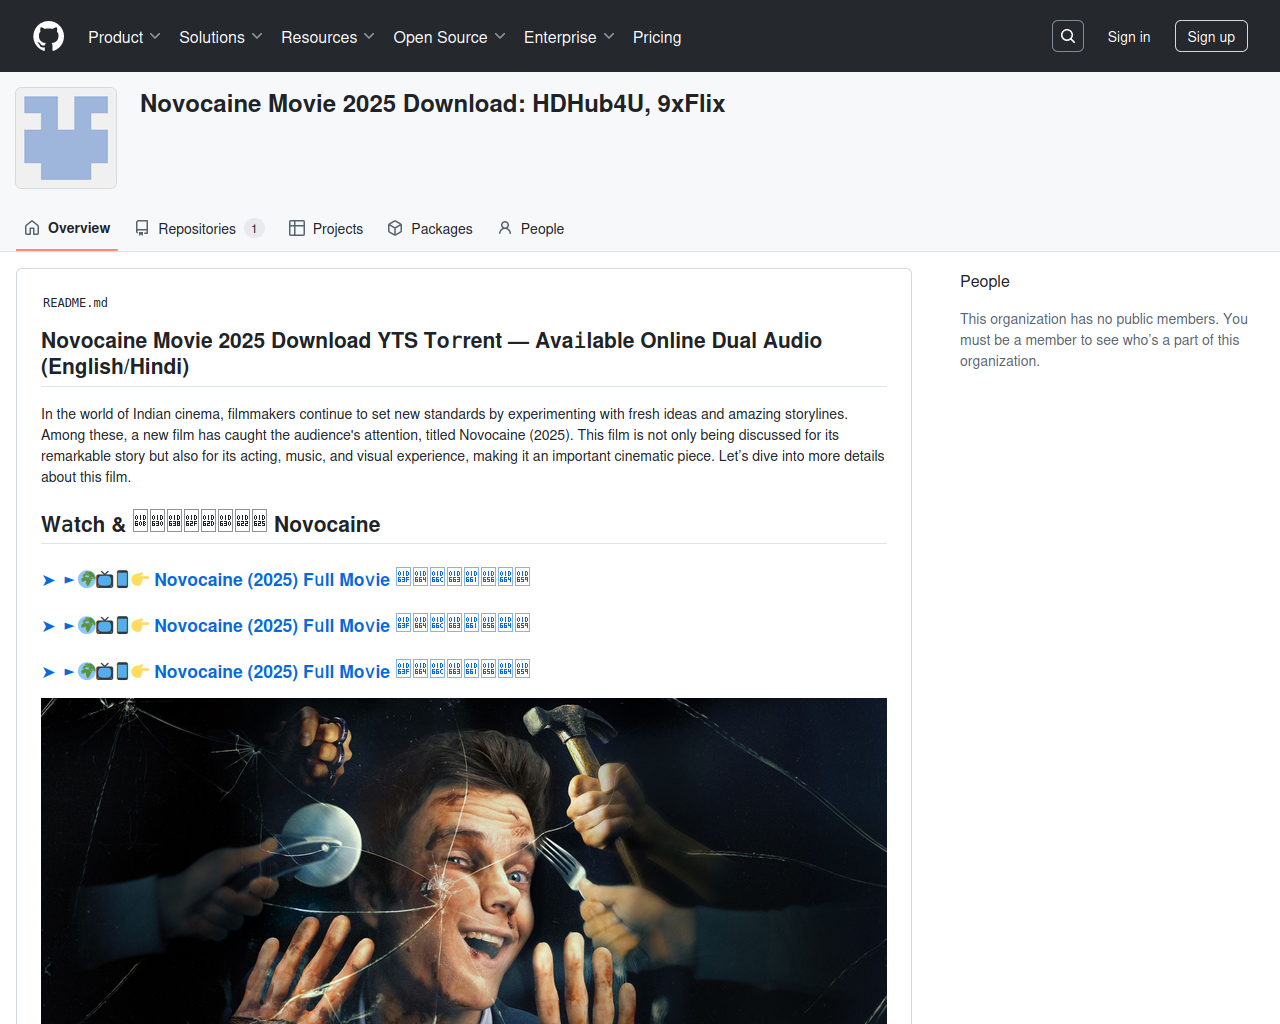Switch to the People tab

pyautogui.click(x=531, y=229)
